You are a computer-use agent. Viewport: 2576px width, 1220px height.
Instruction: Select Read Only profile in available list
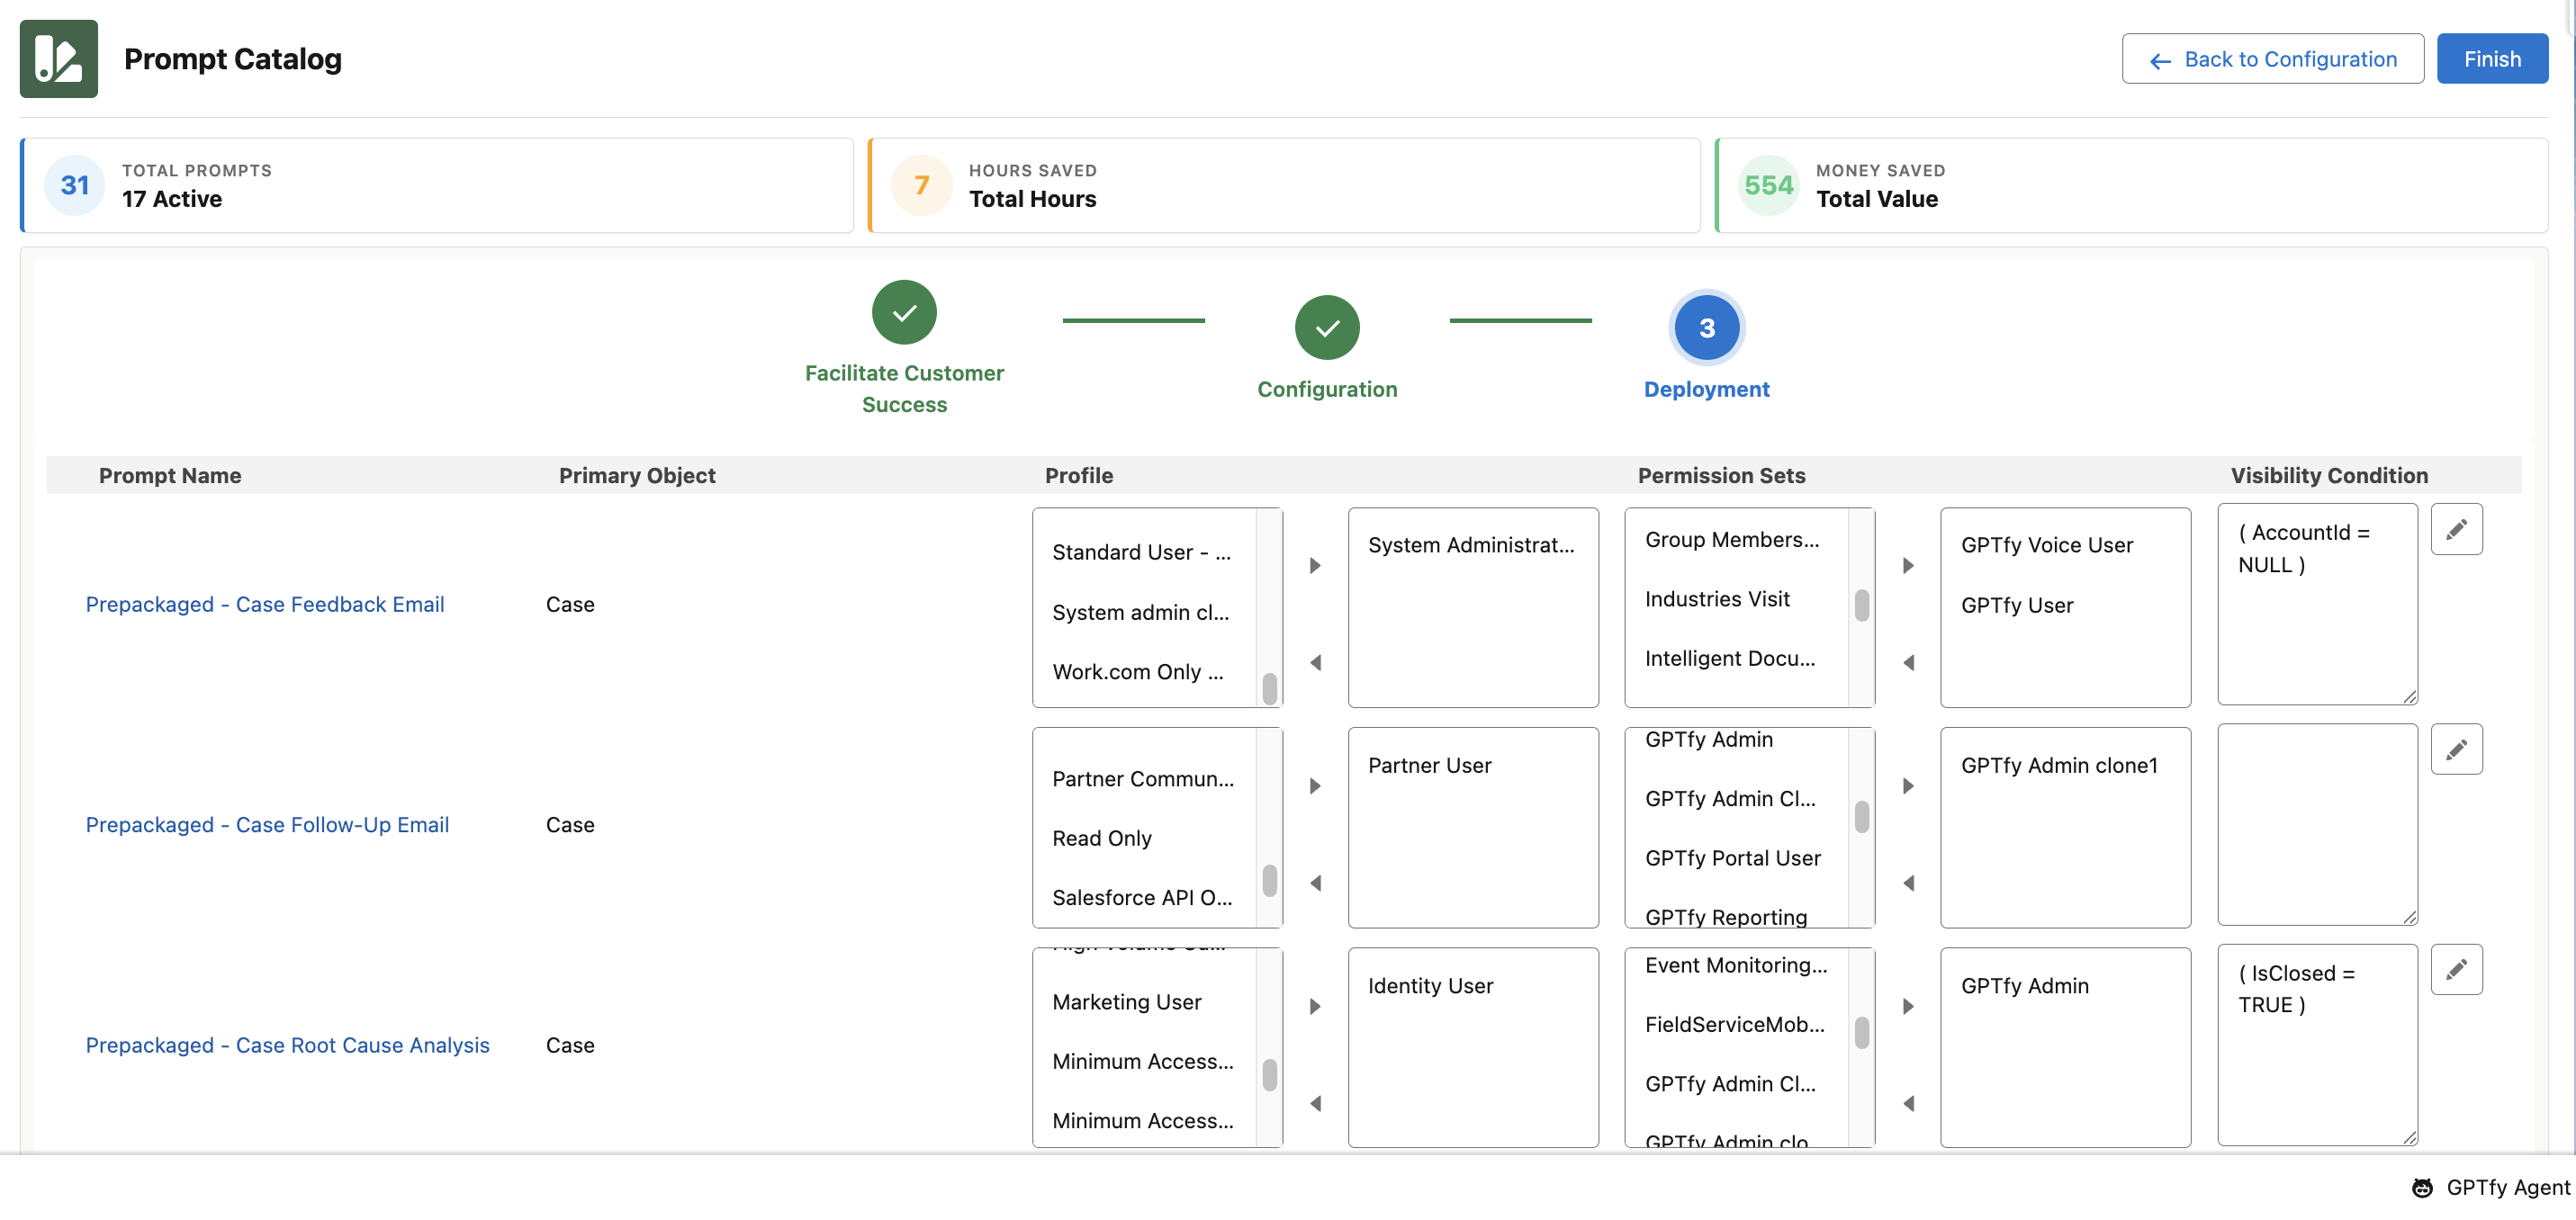click(1101, 838)
